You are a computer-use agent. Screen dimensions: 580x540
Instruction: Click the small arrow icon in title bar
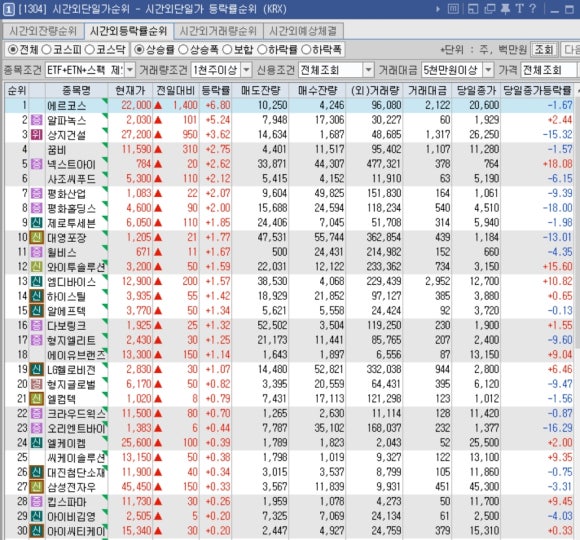point(438,9)
